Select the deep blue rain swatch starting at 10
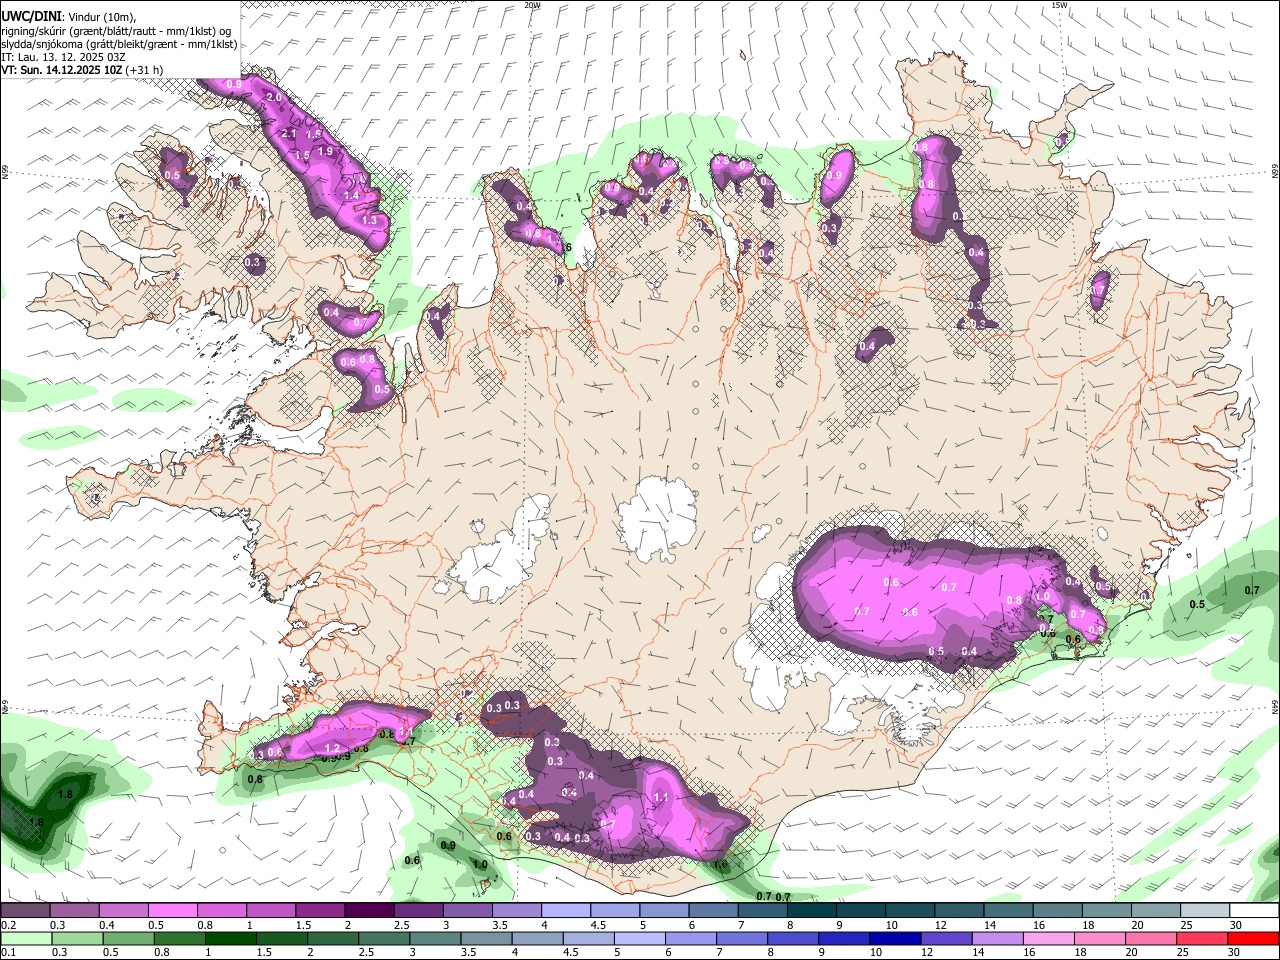This screenshot has height=960, width=1280. 895,939
